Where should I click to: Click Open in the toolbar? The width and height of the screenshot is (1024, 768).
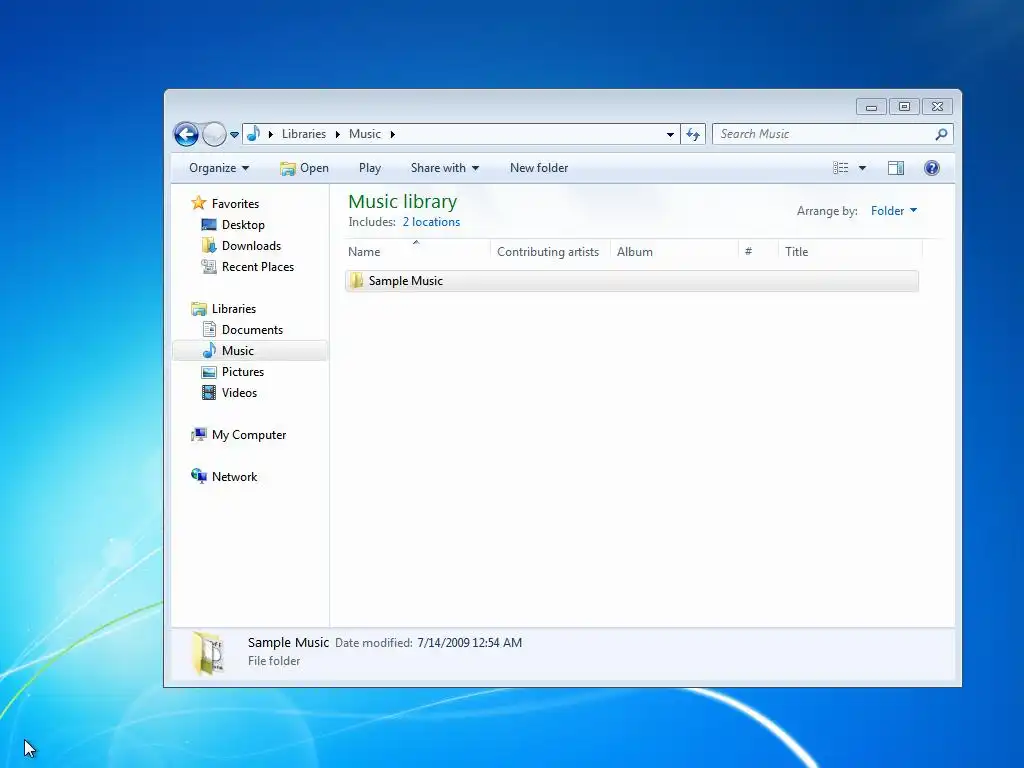pos(304,168)
